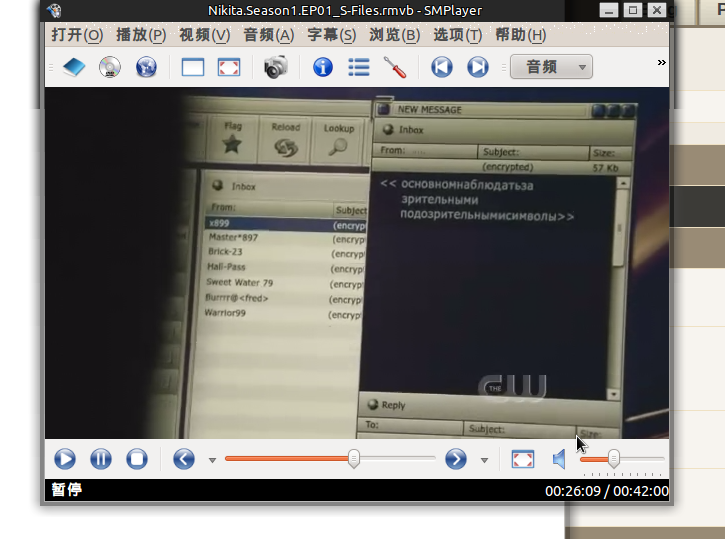
Task: Expand toolbar overflow chevron
Action: tap(662, 62)
